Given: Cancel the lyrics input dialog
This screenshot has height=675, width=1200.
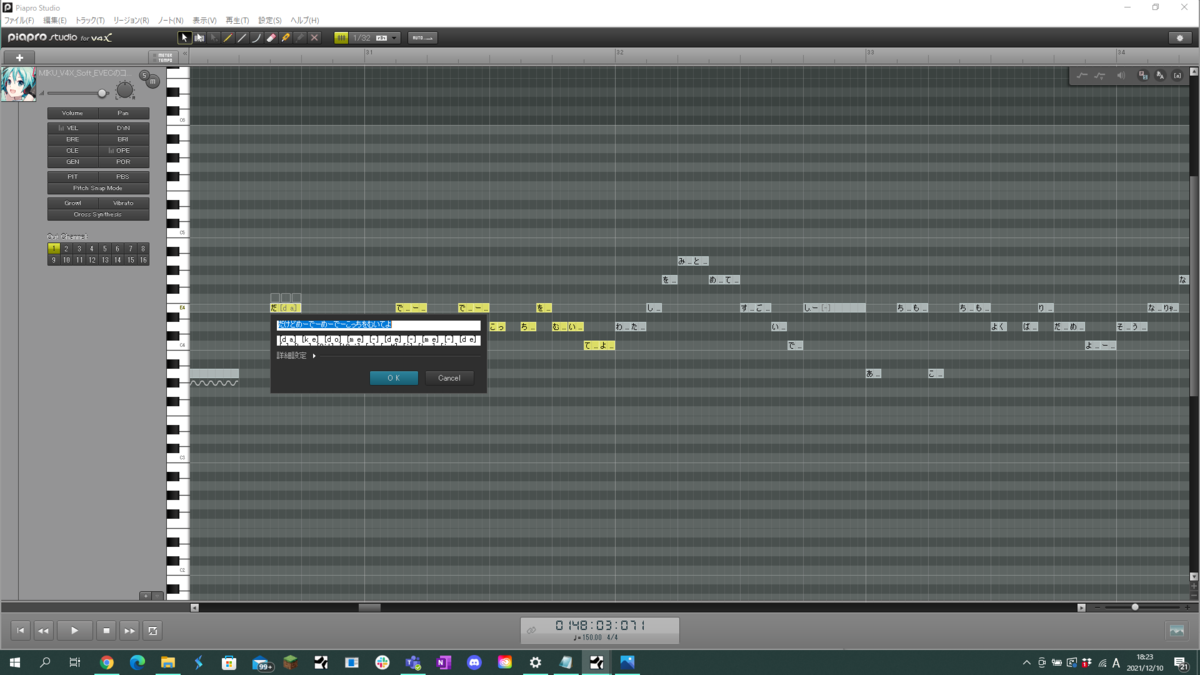Looking at the screenshot, I should (x=449, y=378).
